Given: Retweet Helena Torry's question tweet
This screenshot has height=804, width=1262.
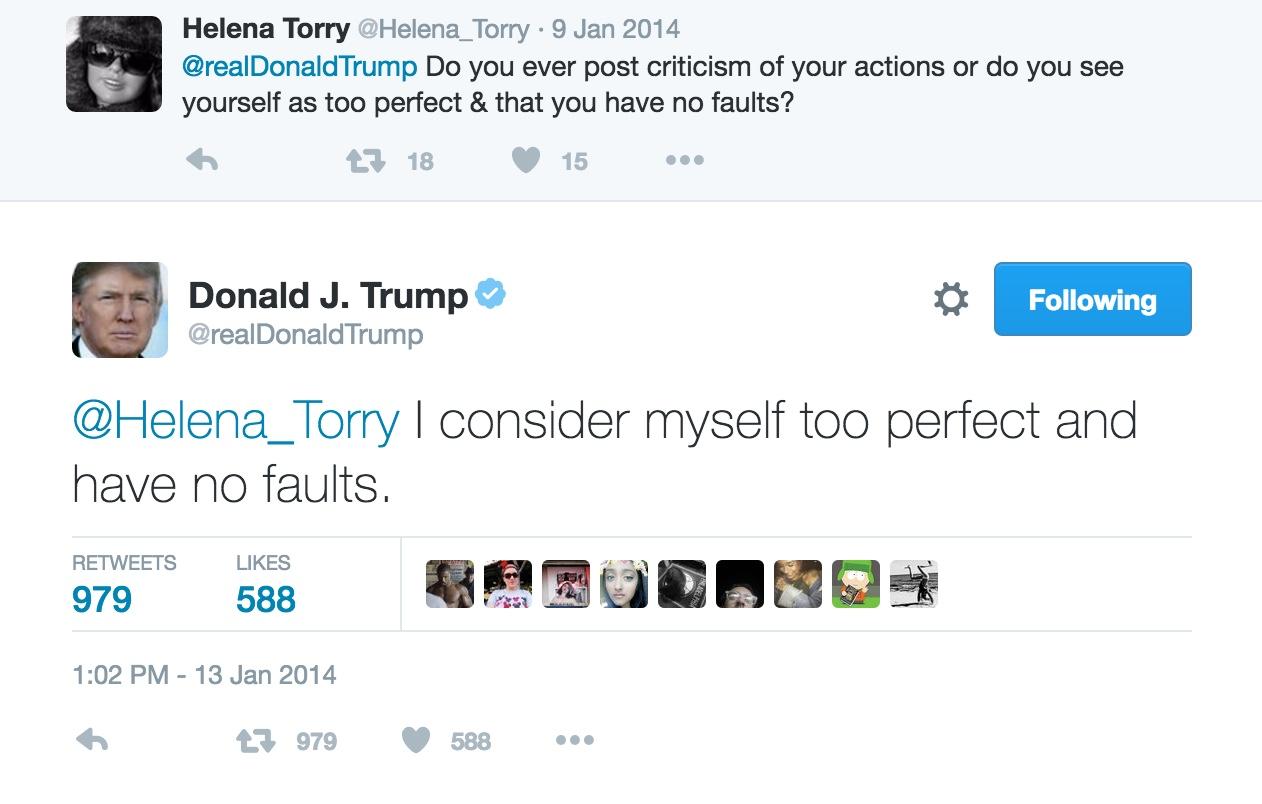Looking at the screenshot, I should click(x=366, y=160).
